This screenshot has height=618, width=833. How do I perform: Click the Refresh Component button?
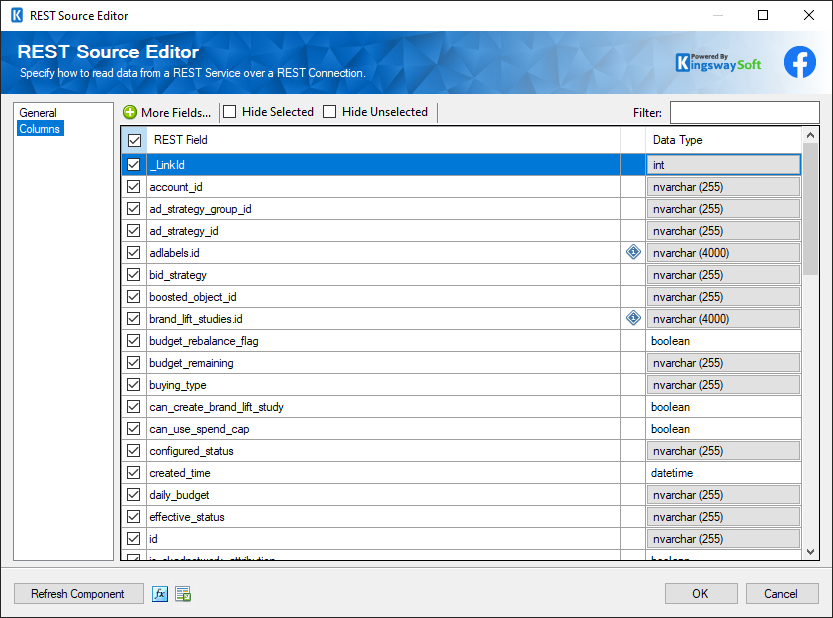(x=79, y=594)
